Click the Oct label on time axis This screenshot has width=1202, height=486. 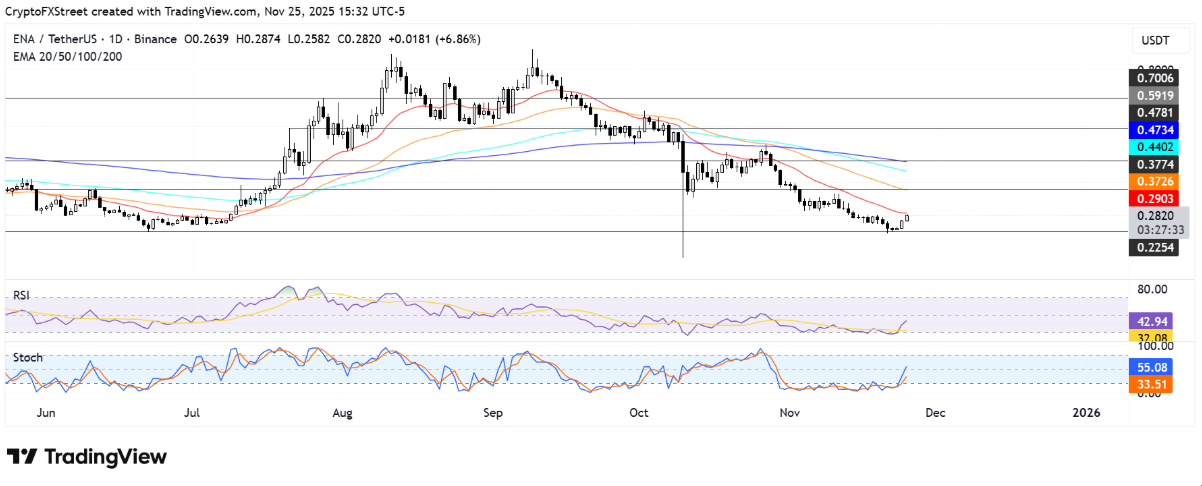pyautogui.click(x=640, y=412)
